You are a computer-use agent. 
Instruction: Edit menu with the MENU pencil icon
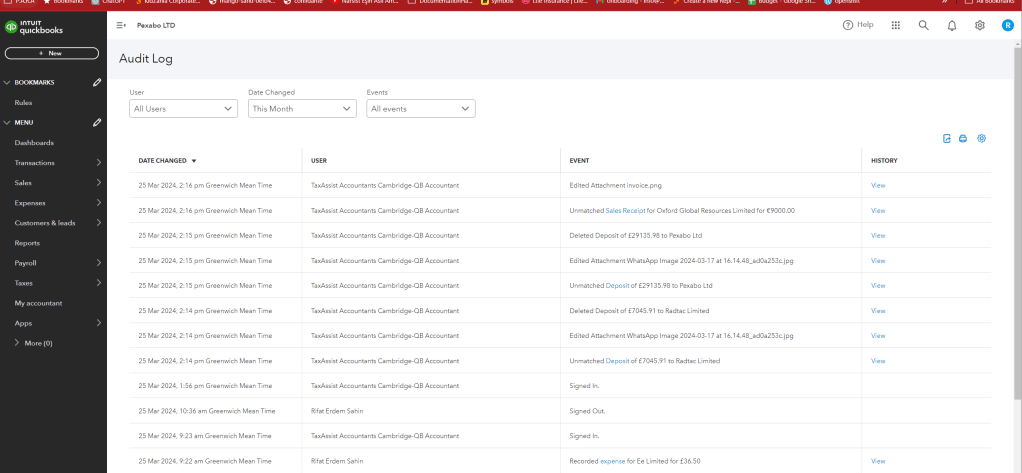97,122
